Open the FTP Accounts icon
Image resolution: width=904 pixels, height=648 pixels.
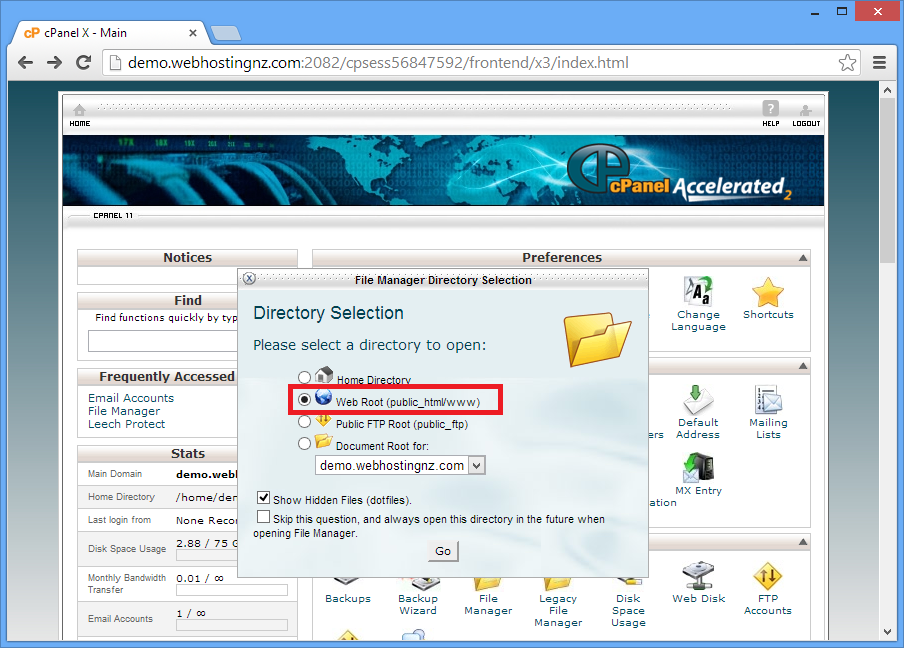(x=767, y=576)
